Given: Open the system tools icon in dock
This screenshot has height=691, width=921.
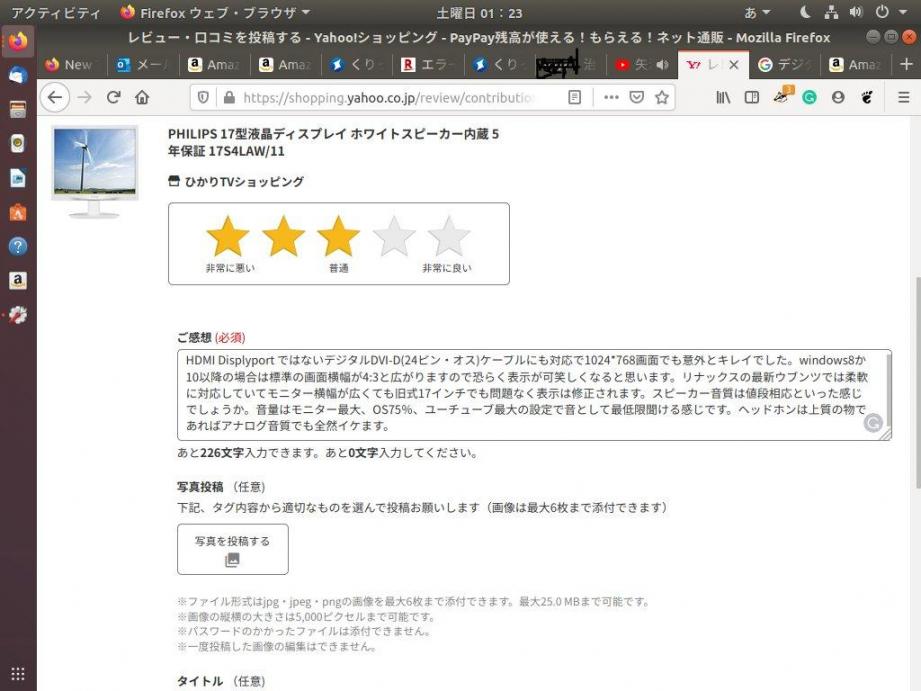Looking at the screenshot, I should click(x=18, y=315).
